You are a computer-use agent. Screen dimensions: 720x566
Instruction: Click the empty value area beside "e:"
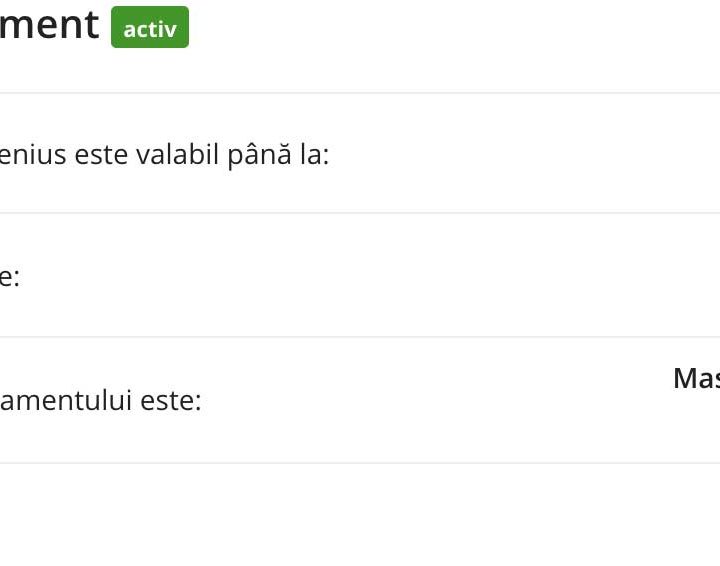tap(400, 277)
